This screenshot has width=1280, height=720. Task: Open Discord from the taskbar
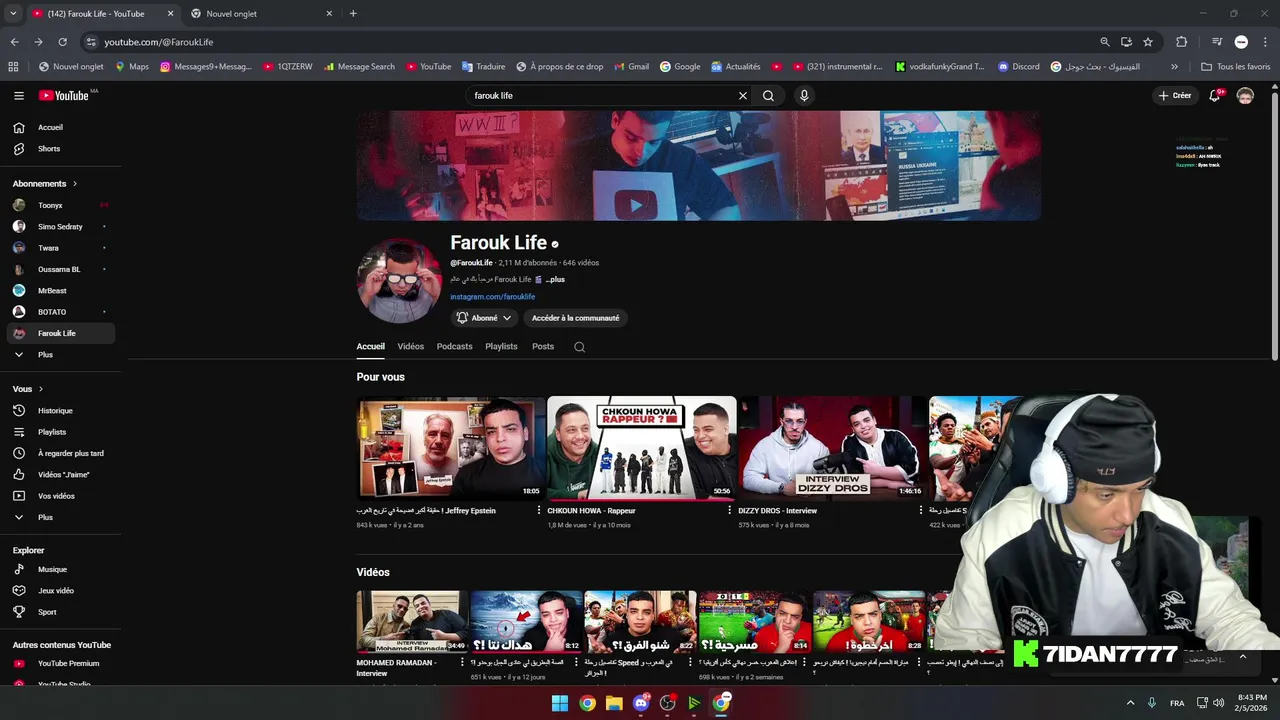tap(641, 703)
